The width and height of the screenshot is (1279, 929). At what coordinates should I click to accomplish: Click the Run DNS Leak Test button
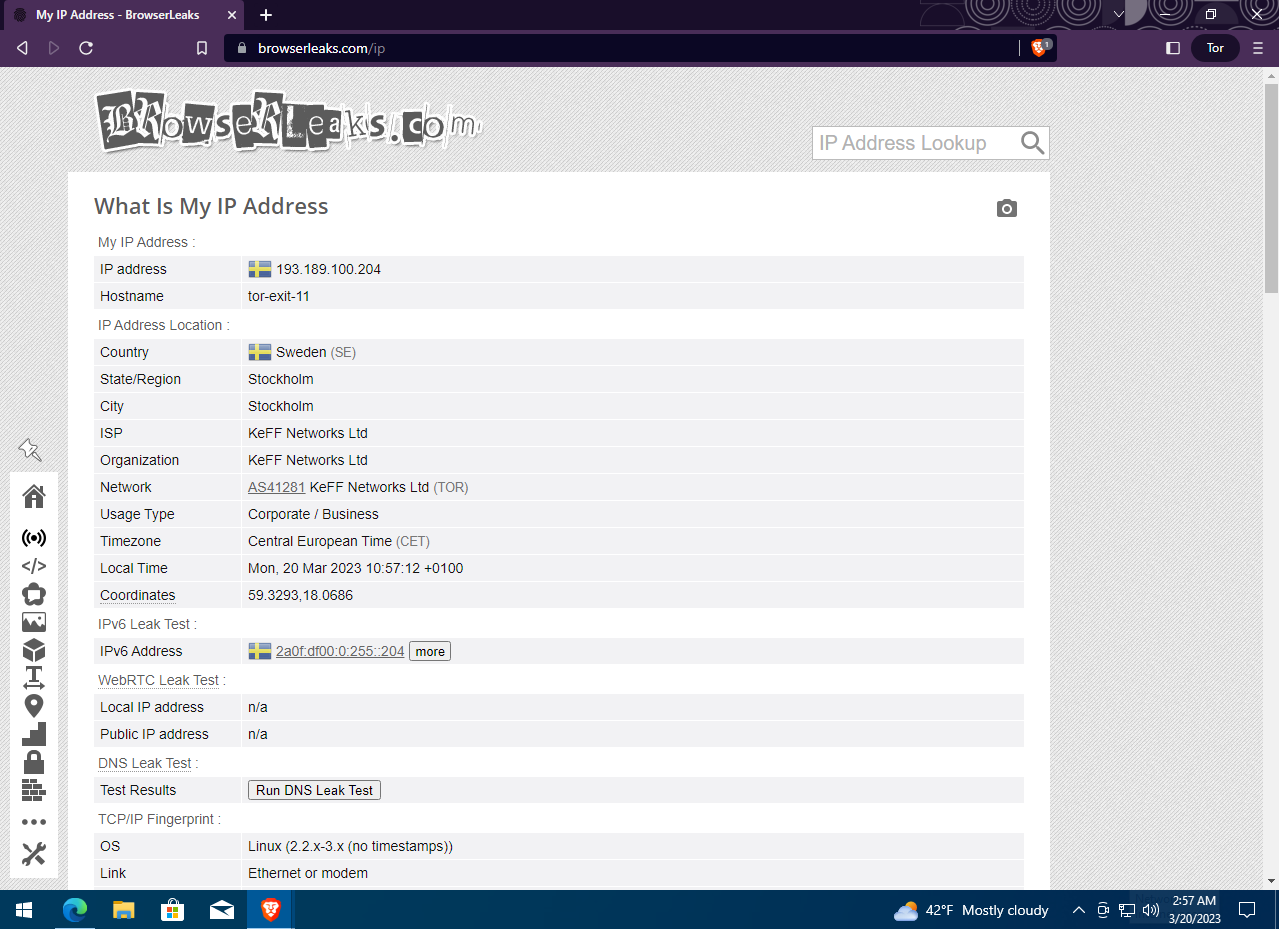[314, 790]
